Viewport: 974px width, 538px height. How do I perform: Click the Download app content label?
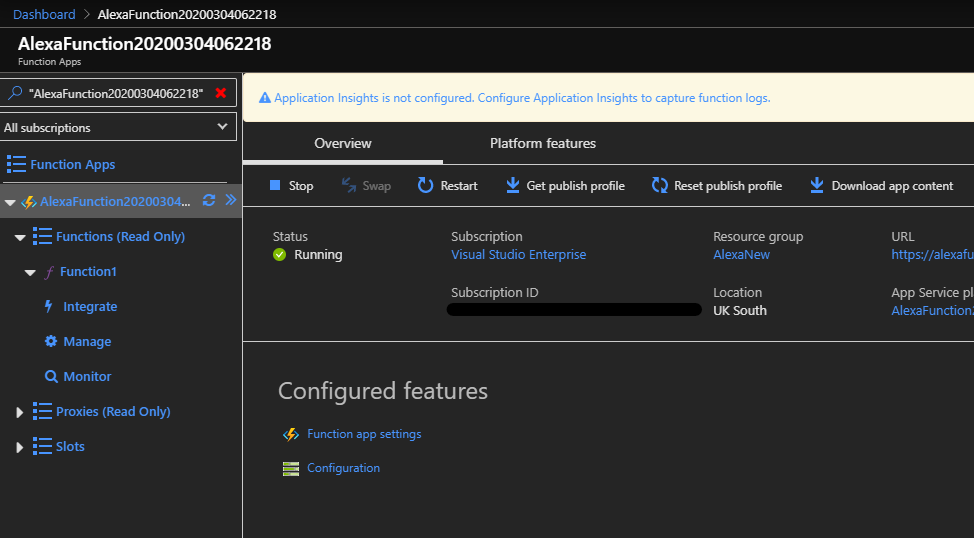(892, 186)
